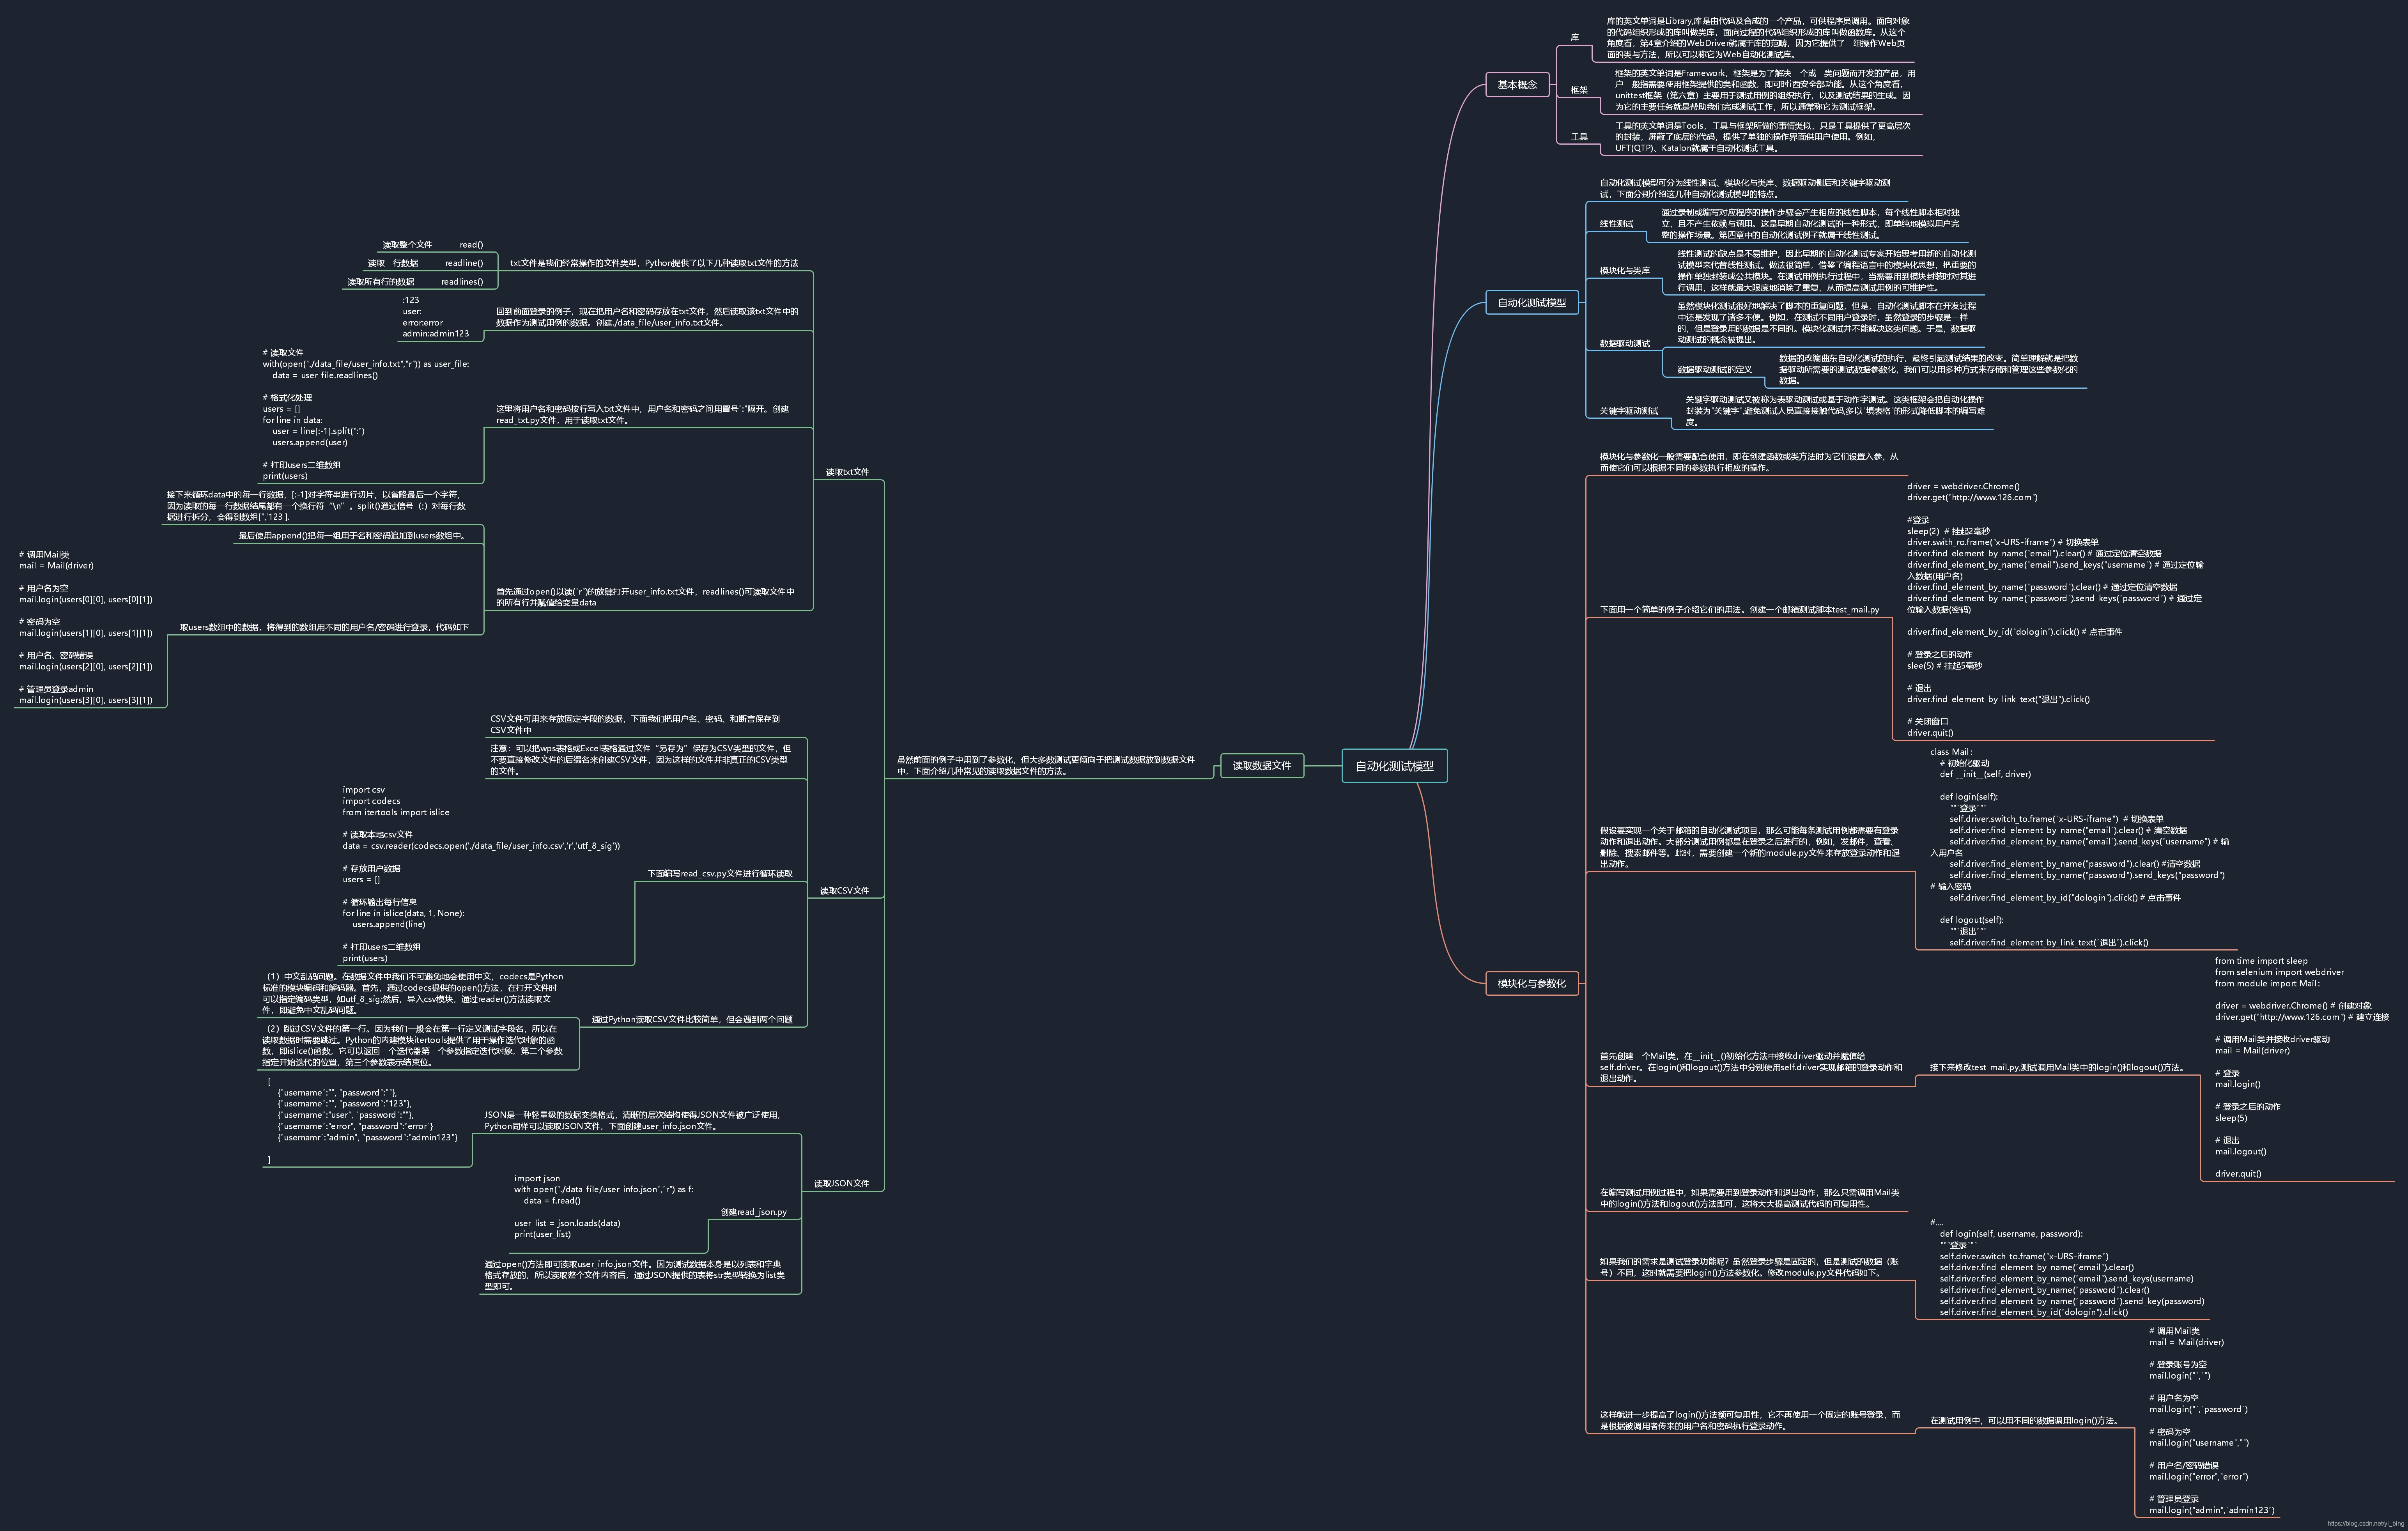Click the 模块化与类库 node
Image resolution: width=2408 pixels, height=1531 pixels.
pyautogui.click(x=1625, y=271)
